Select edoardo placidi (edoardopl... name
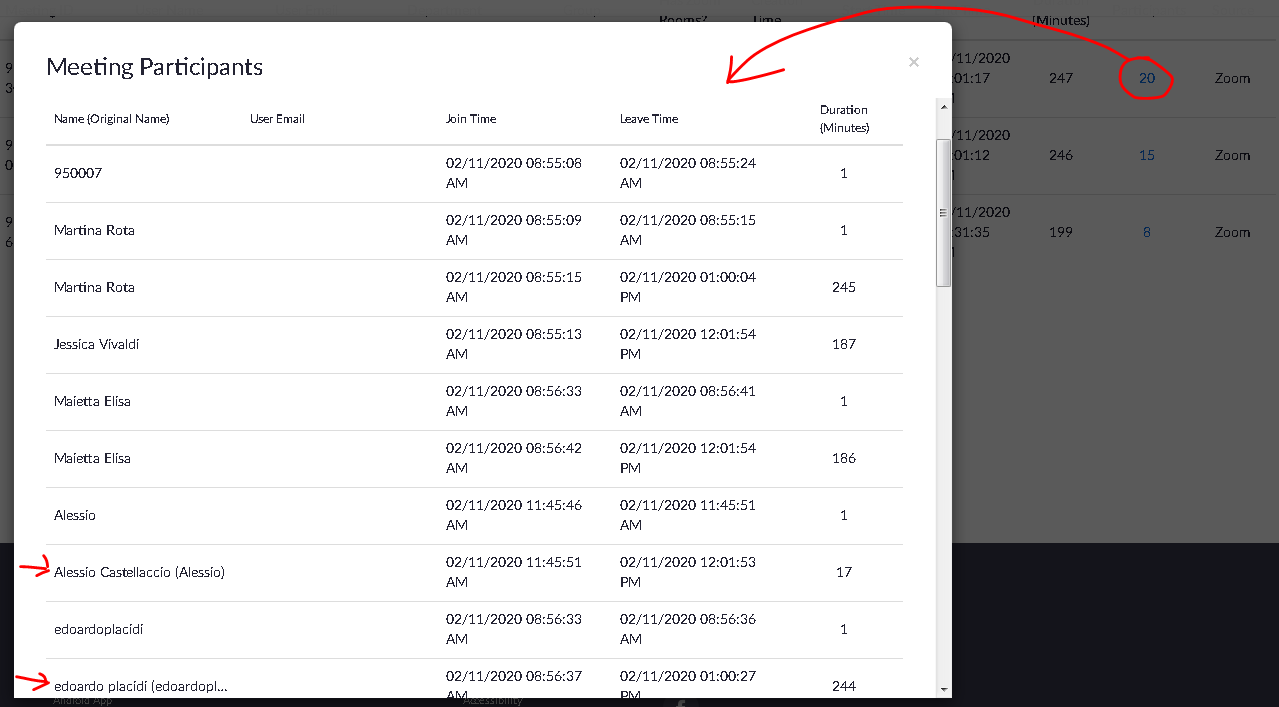The width and height of the screenshot is (1279, 707). click(x=141, y=686)
